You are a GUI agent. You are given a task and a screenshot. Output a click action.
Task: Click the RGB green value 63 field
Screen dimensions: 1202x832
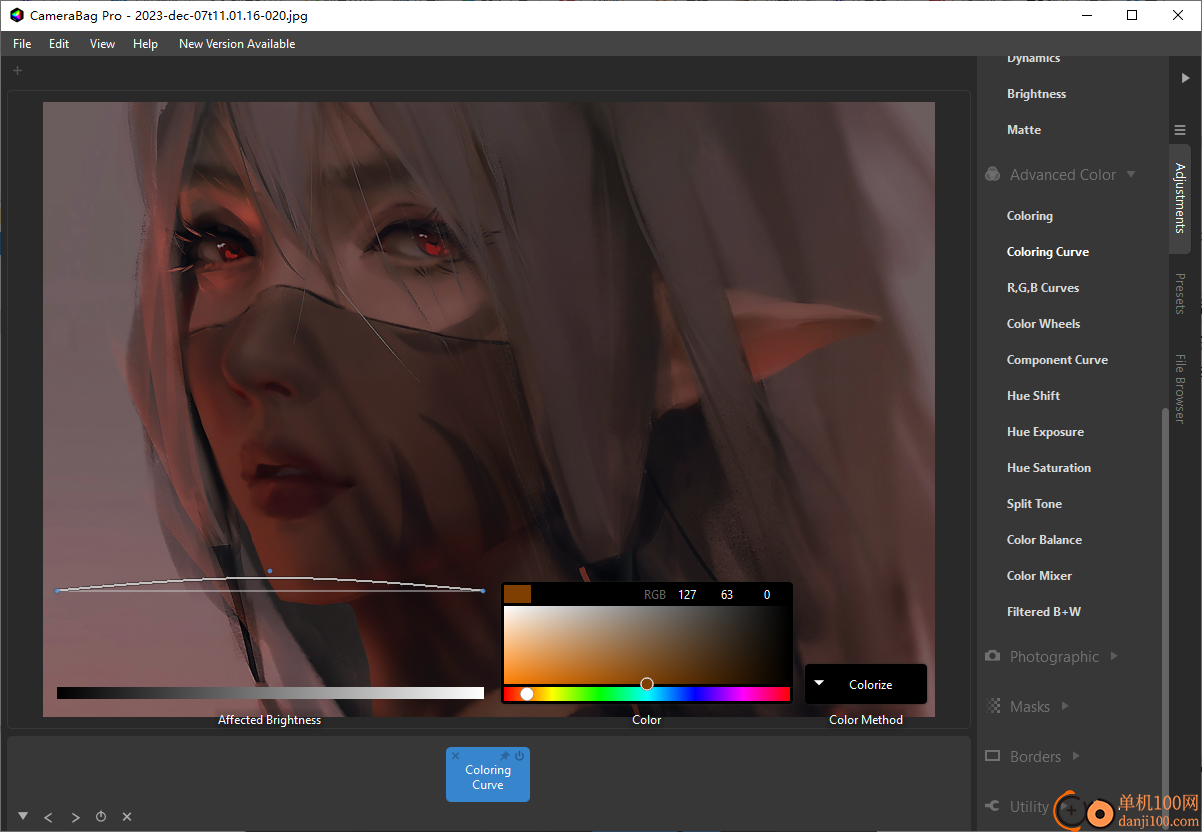(x=727, y=595)
